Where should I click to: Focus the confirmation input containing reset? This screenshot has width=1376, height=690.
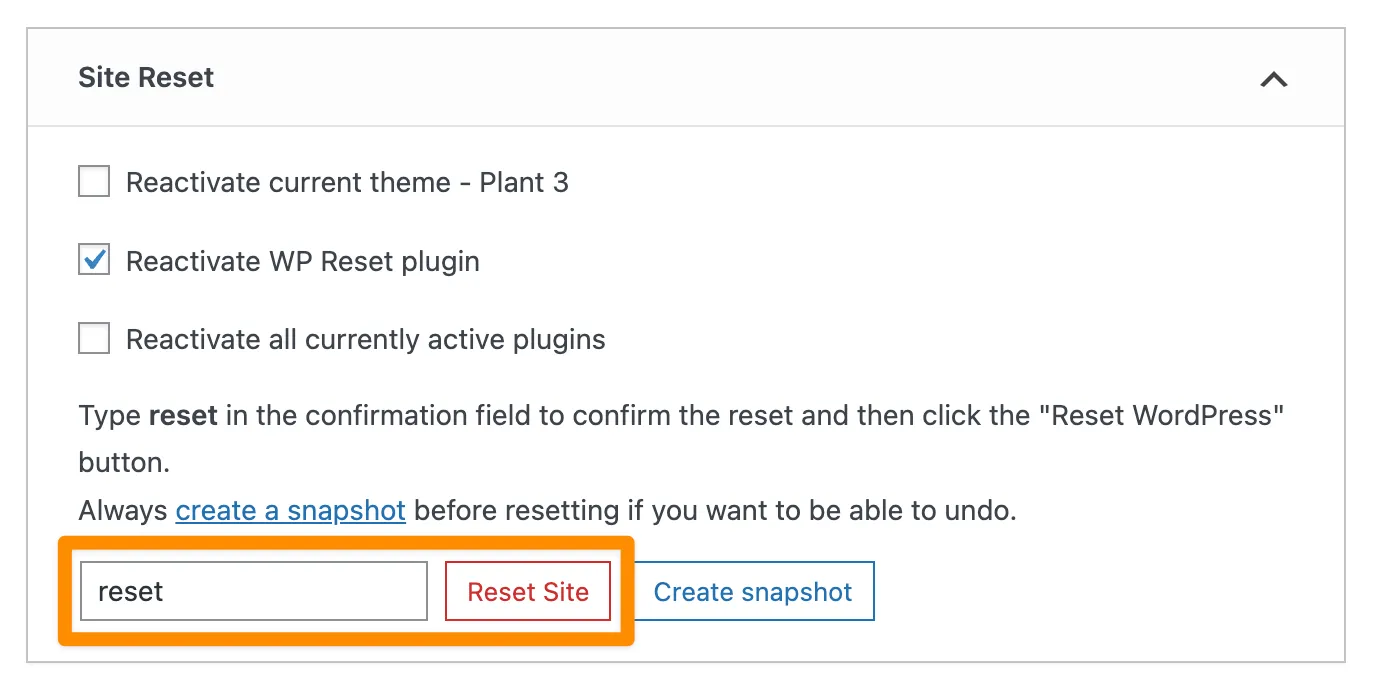tap(253, 591)
